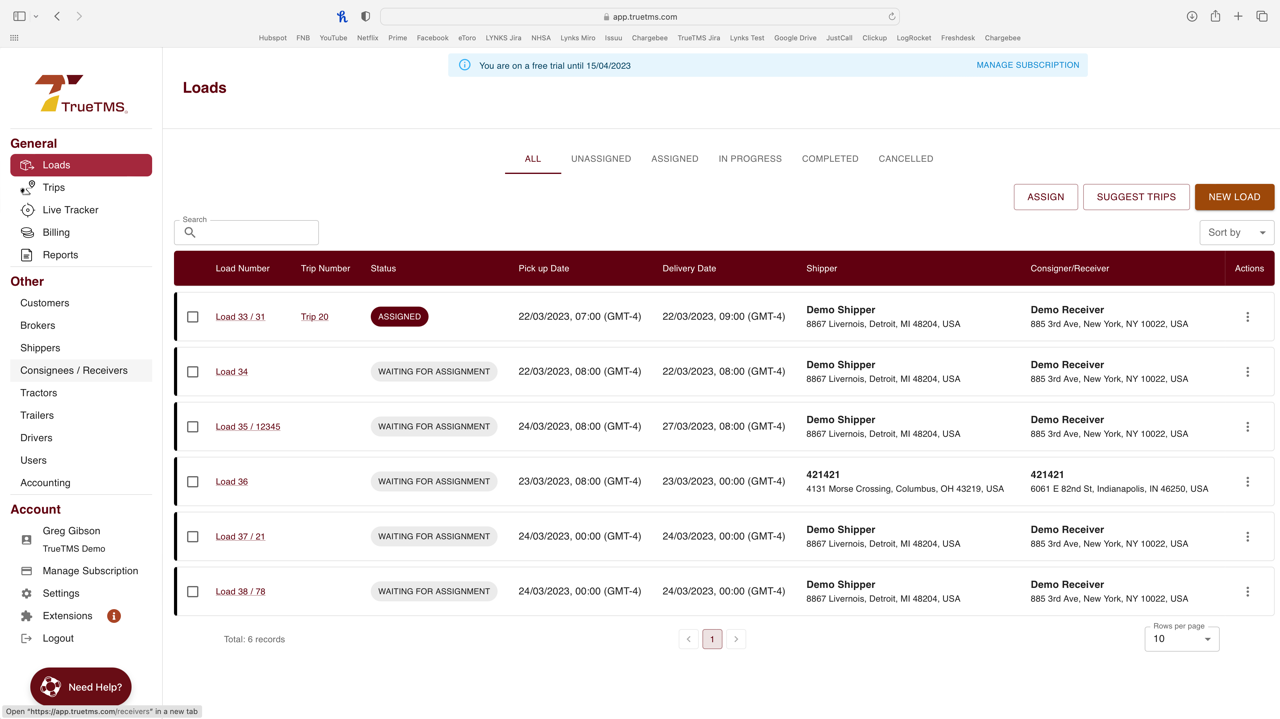Expand the Safari sidebar options chevron
Image resolution: width=1280 pixels, height=719 pixels.
pos(36,17)
